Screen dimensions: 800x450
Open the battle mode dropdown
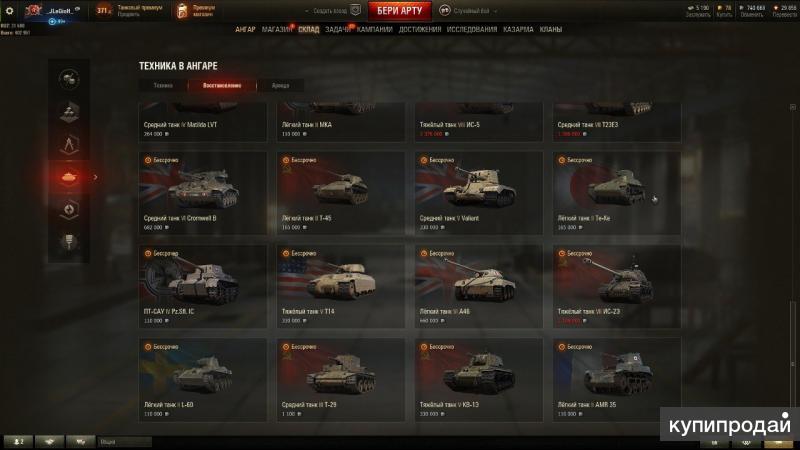tap(468, 11)
